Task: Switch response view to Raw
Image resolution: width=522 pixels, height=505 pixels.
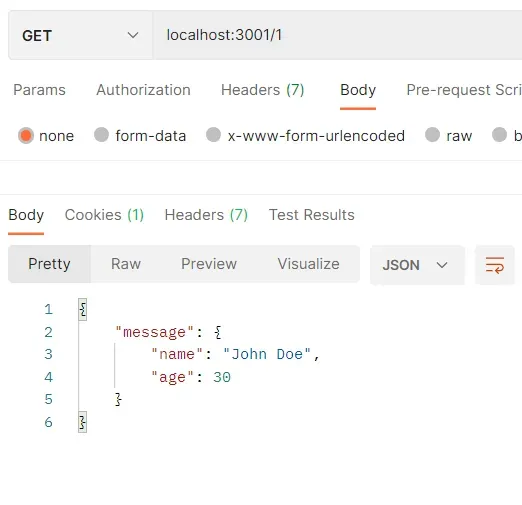Action: 126,264
